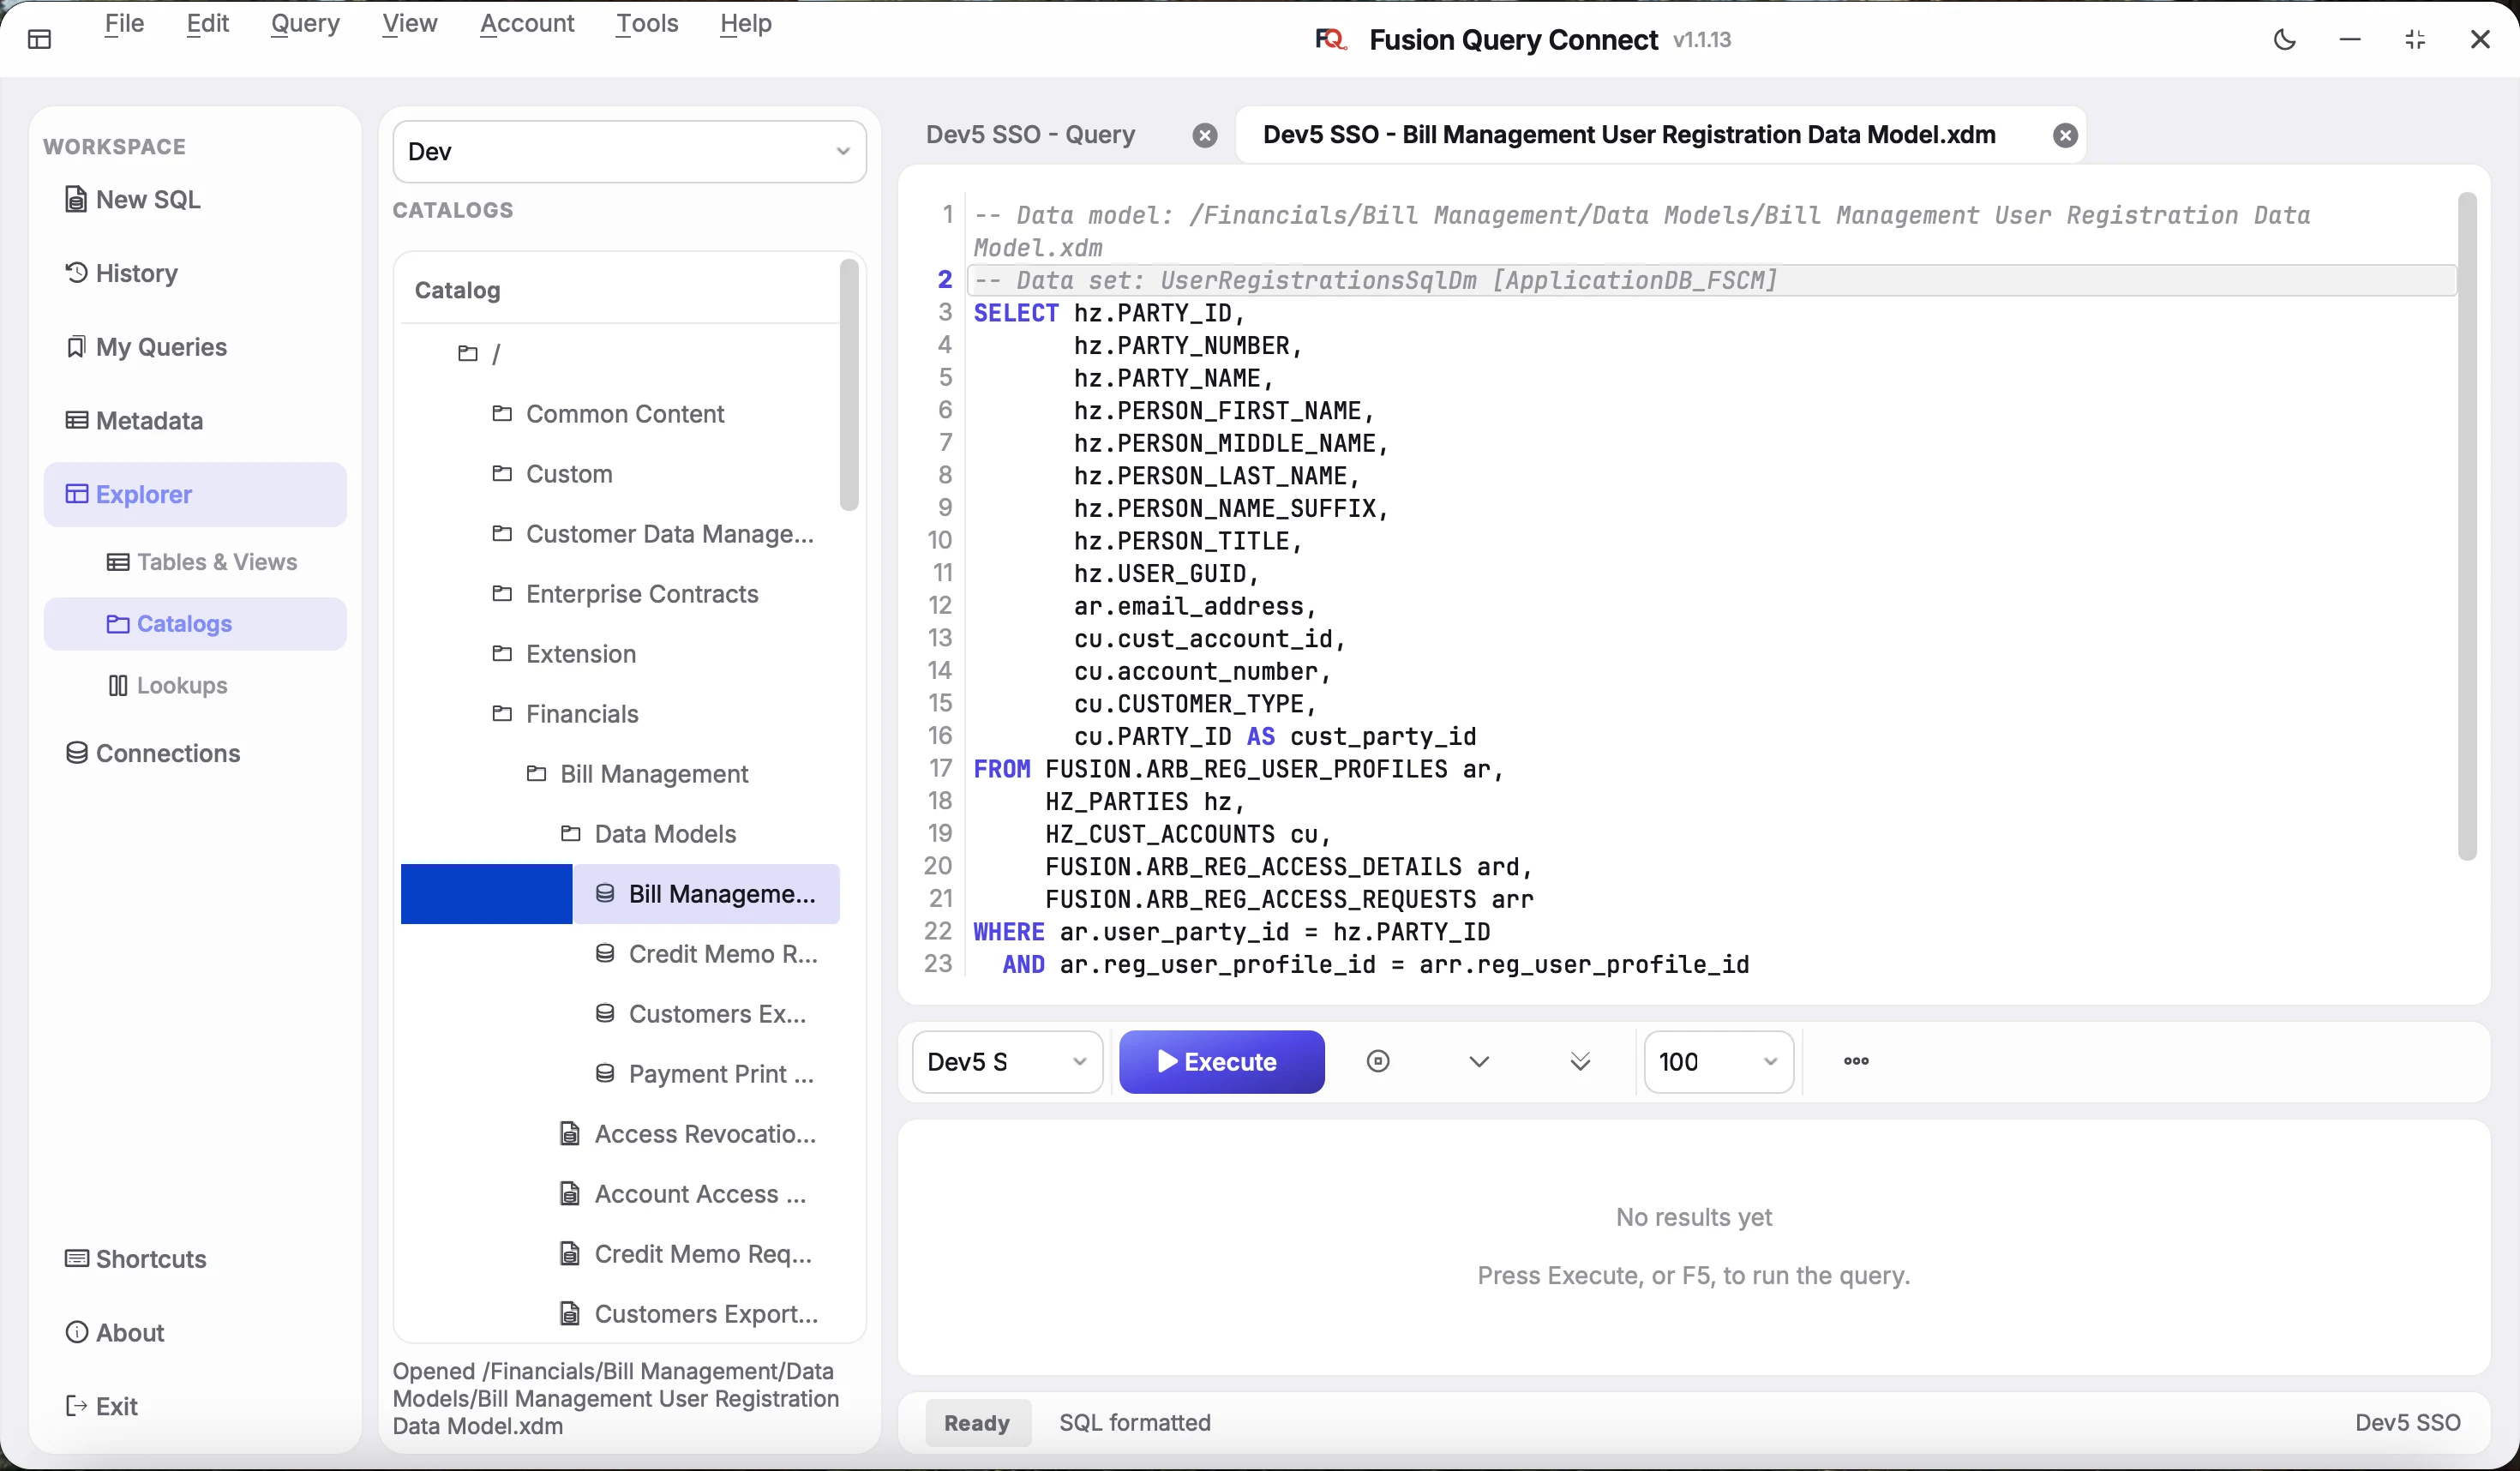This screenshot has width=2520, height=1471.
Task: Open Dev5 S connection dropdown
Action: point(1007,1062)
